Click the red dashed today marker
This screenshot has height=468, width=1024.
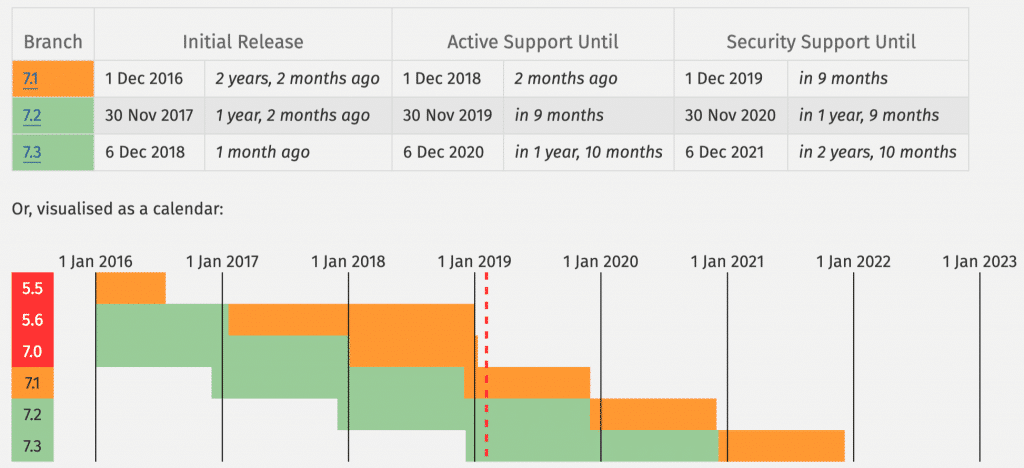[487, 367]
